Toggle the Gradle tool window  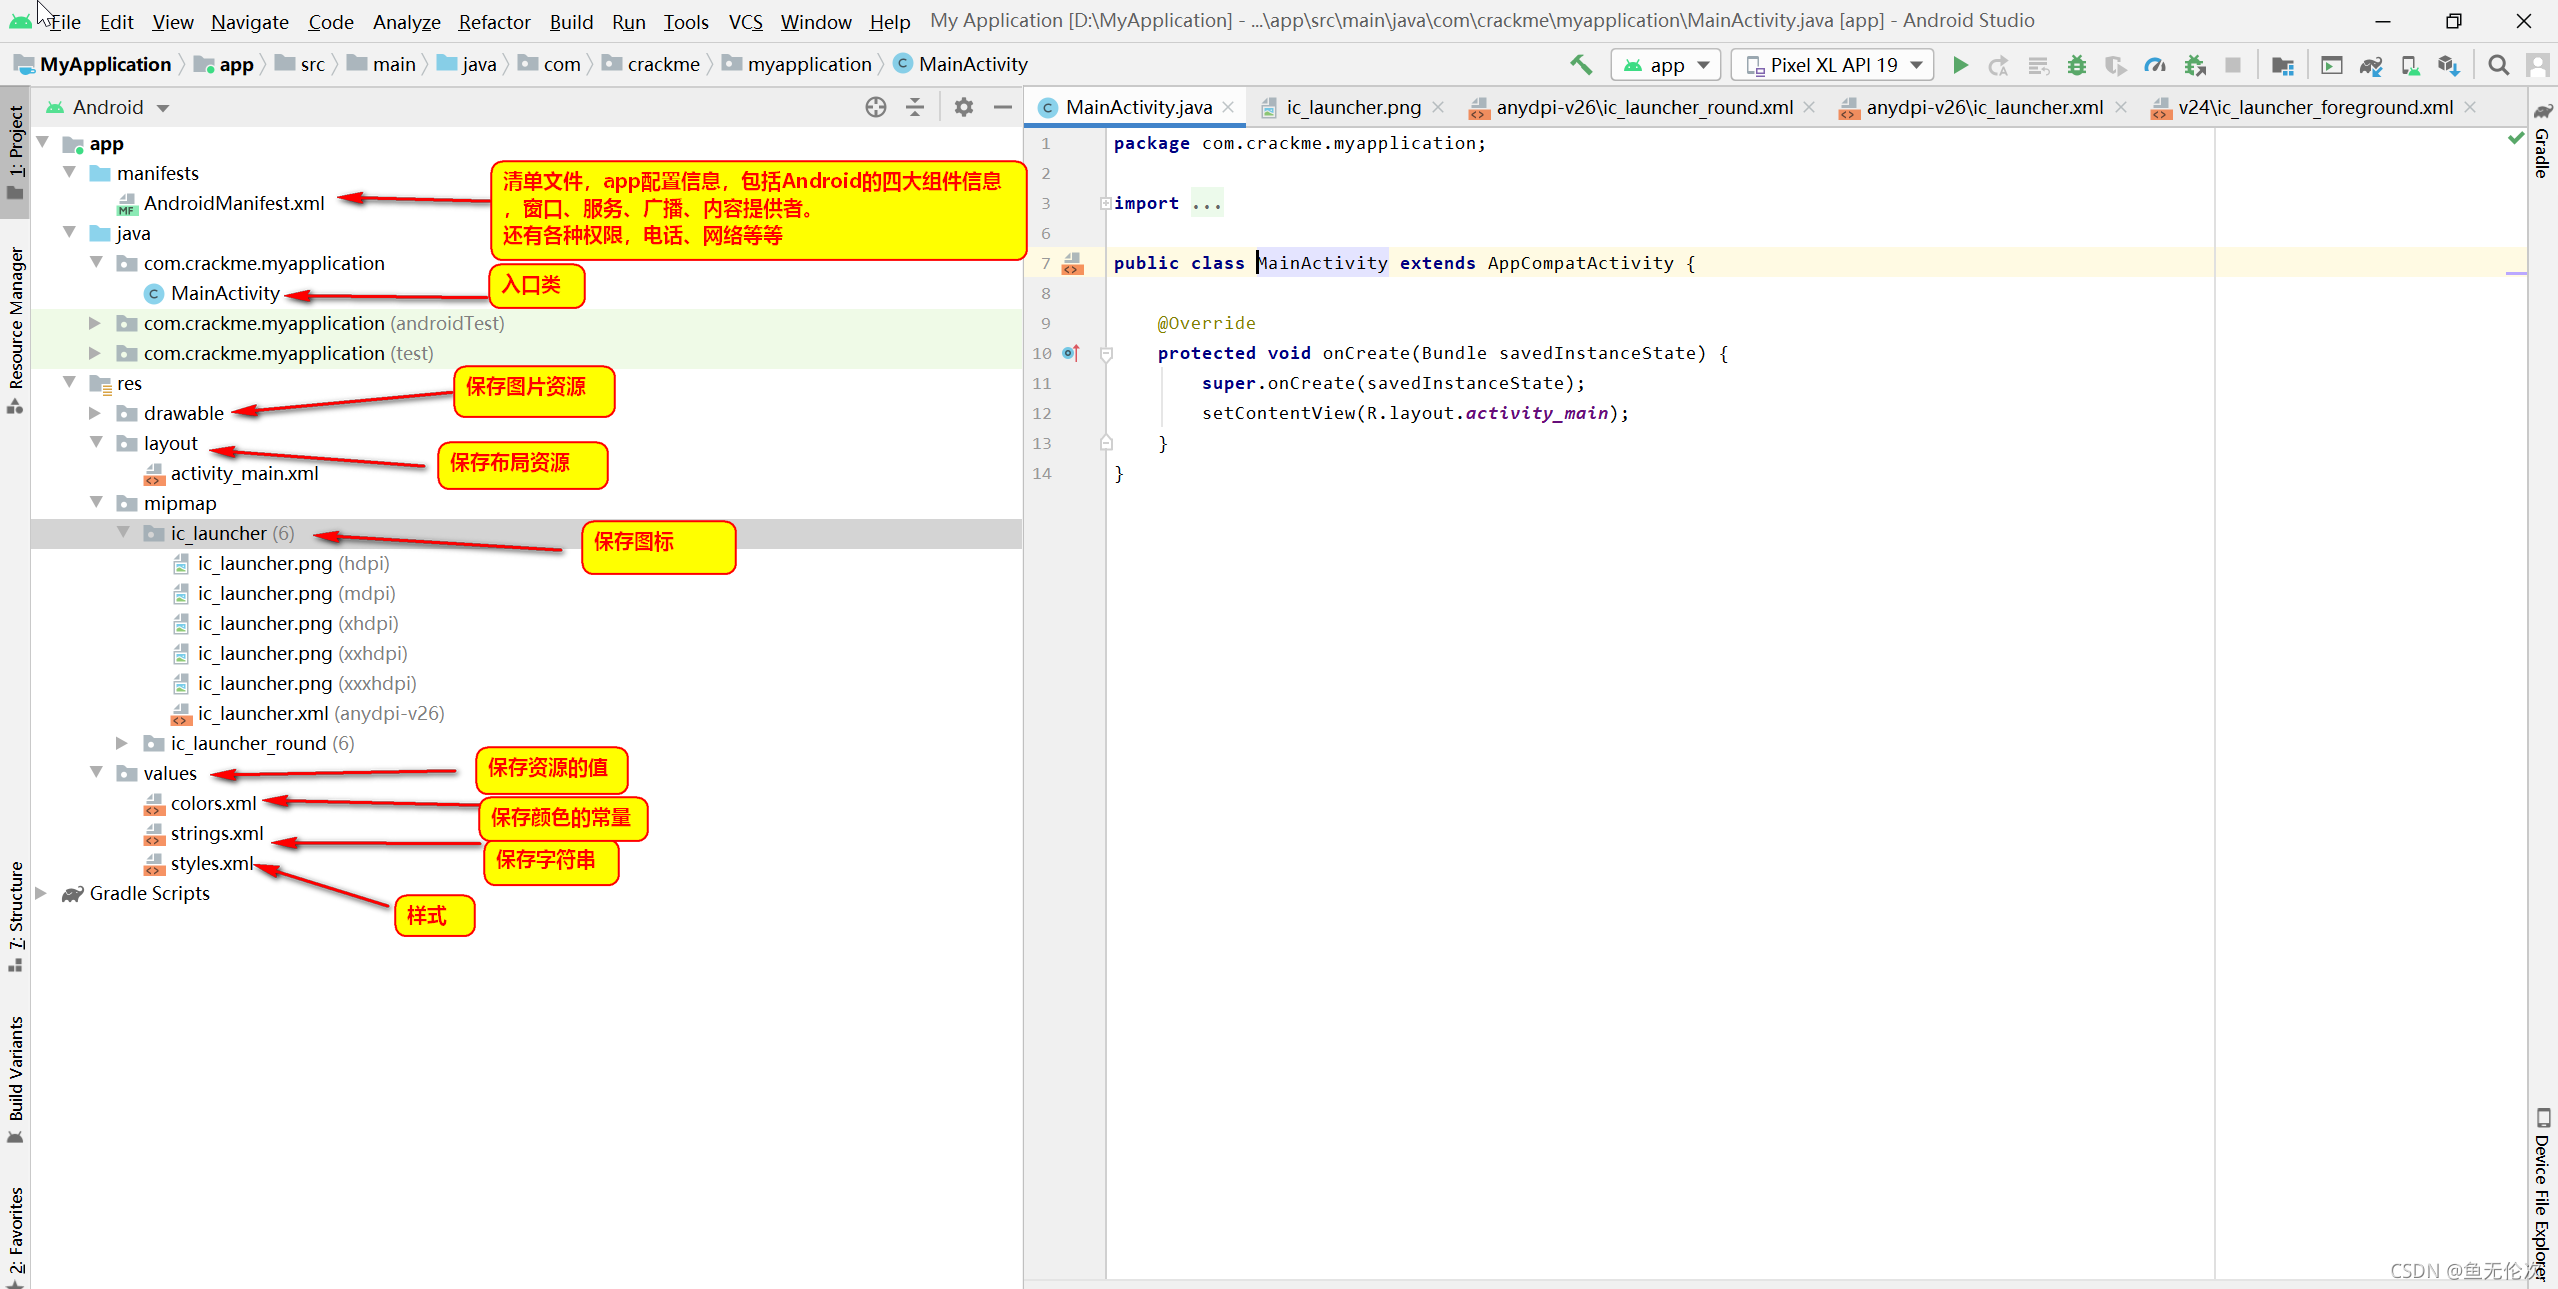point(2542,140)
